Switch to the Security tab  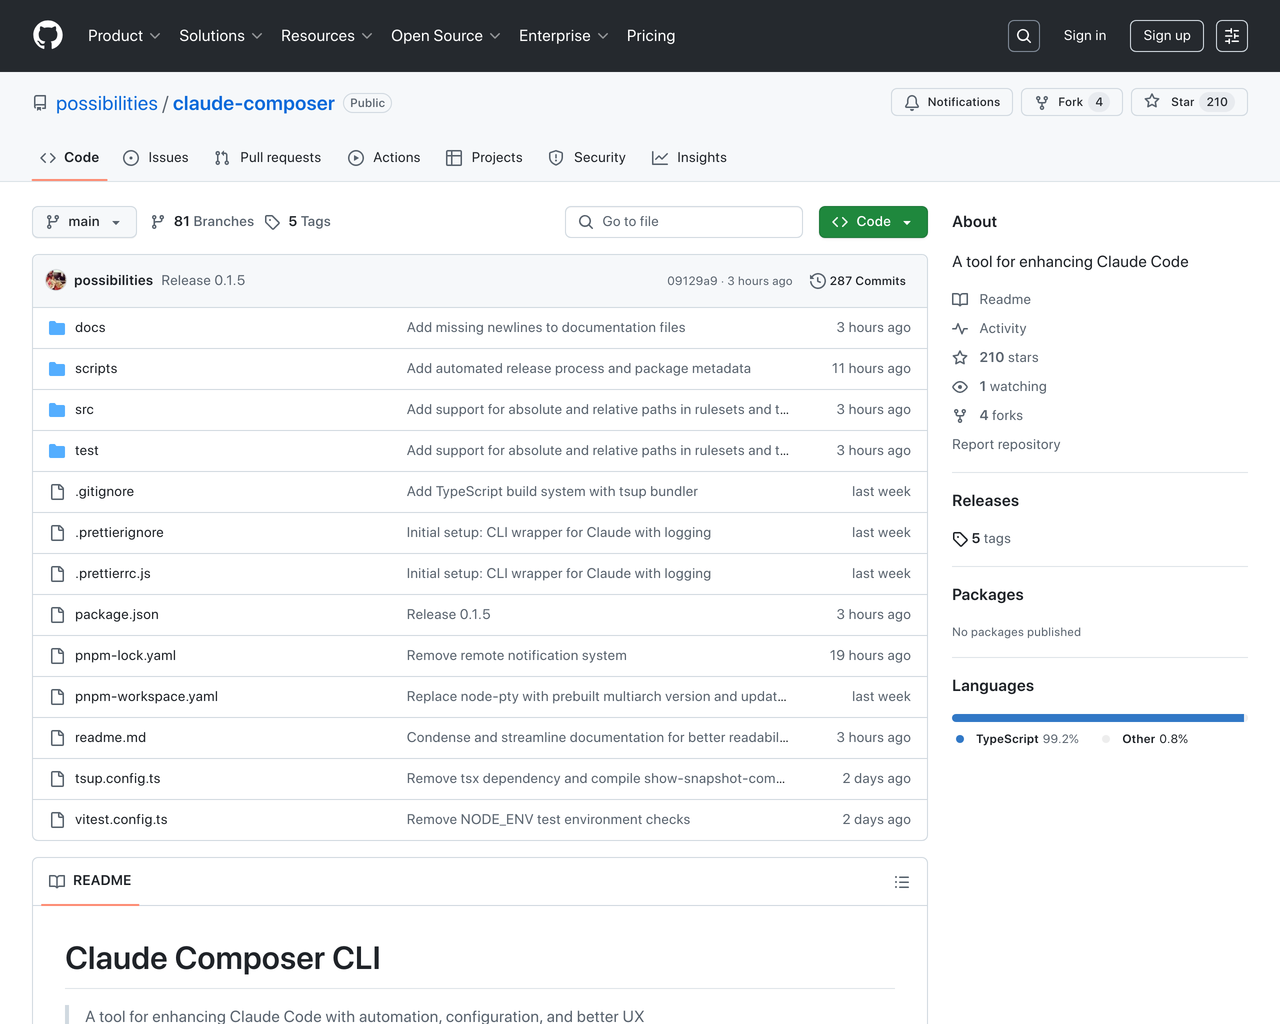587,158
